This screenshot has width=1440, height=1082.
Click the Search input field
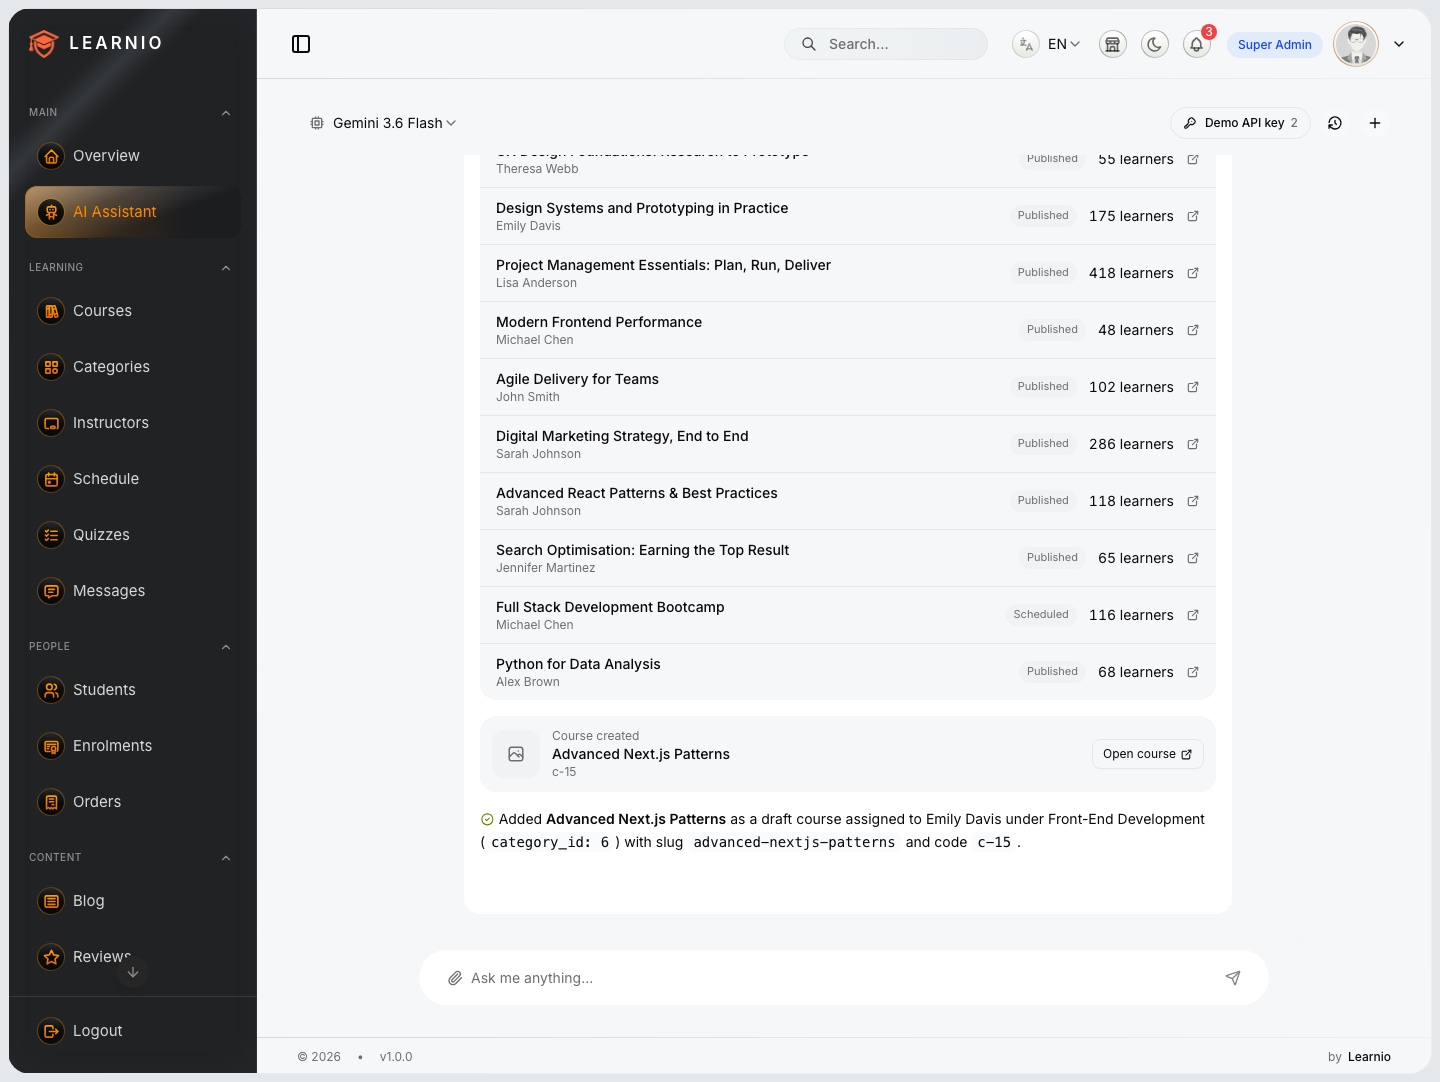tap(886, 44)
